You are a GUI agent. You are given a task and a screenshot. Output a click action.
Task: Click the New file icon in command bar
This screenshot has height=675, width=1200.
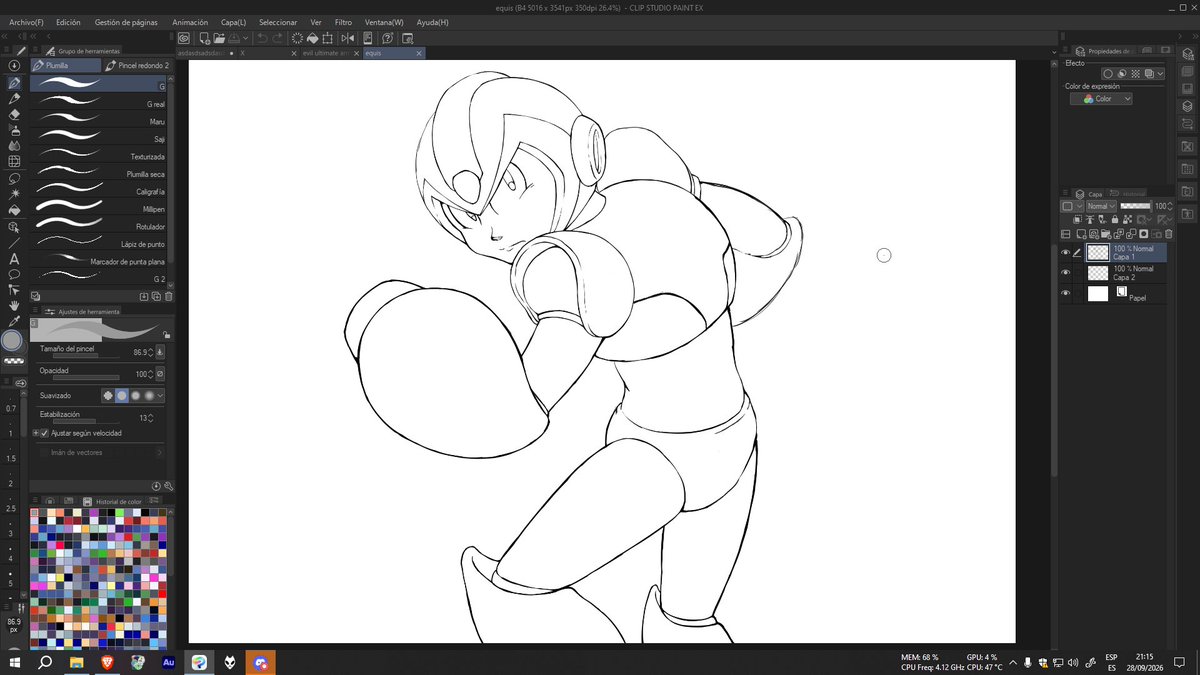(205, 38)
